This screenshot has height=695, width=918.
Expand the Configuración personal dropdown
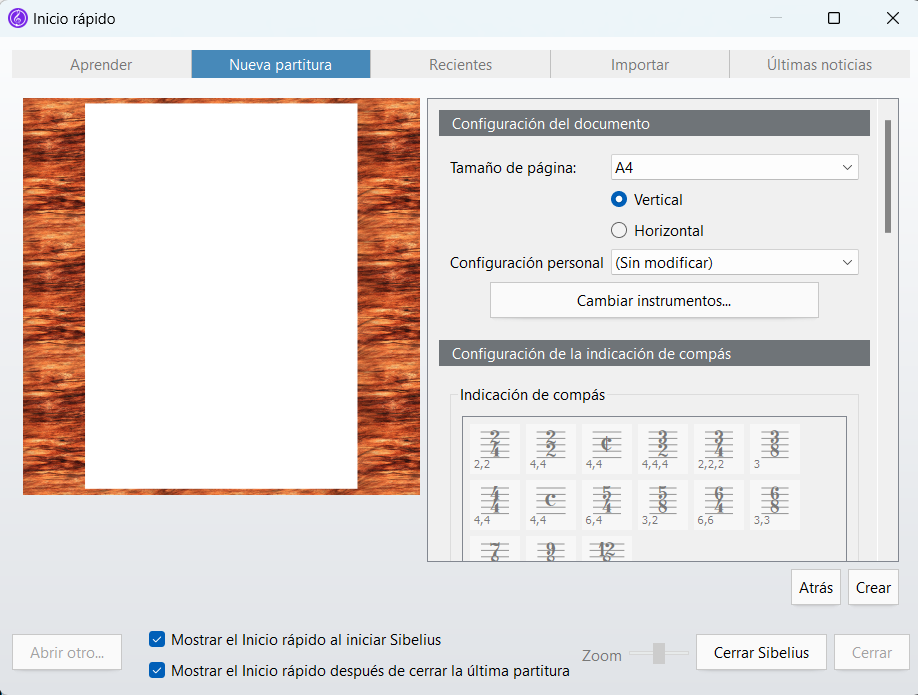pos(734,262)
